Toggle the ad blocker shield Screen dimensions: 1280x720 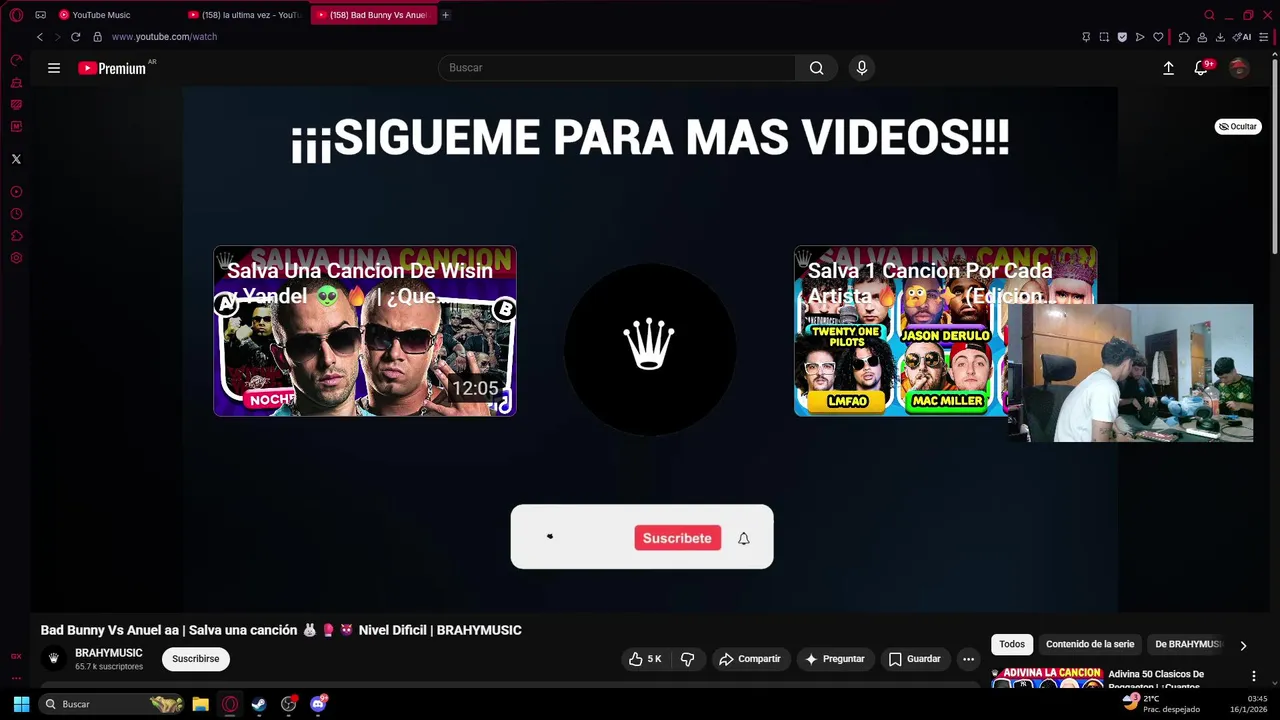click(1122, 37)
